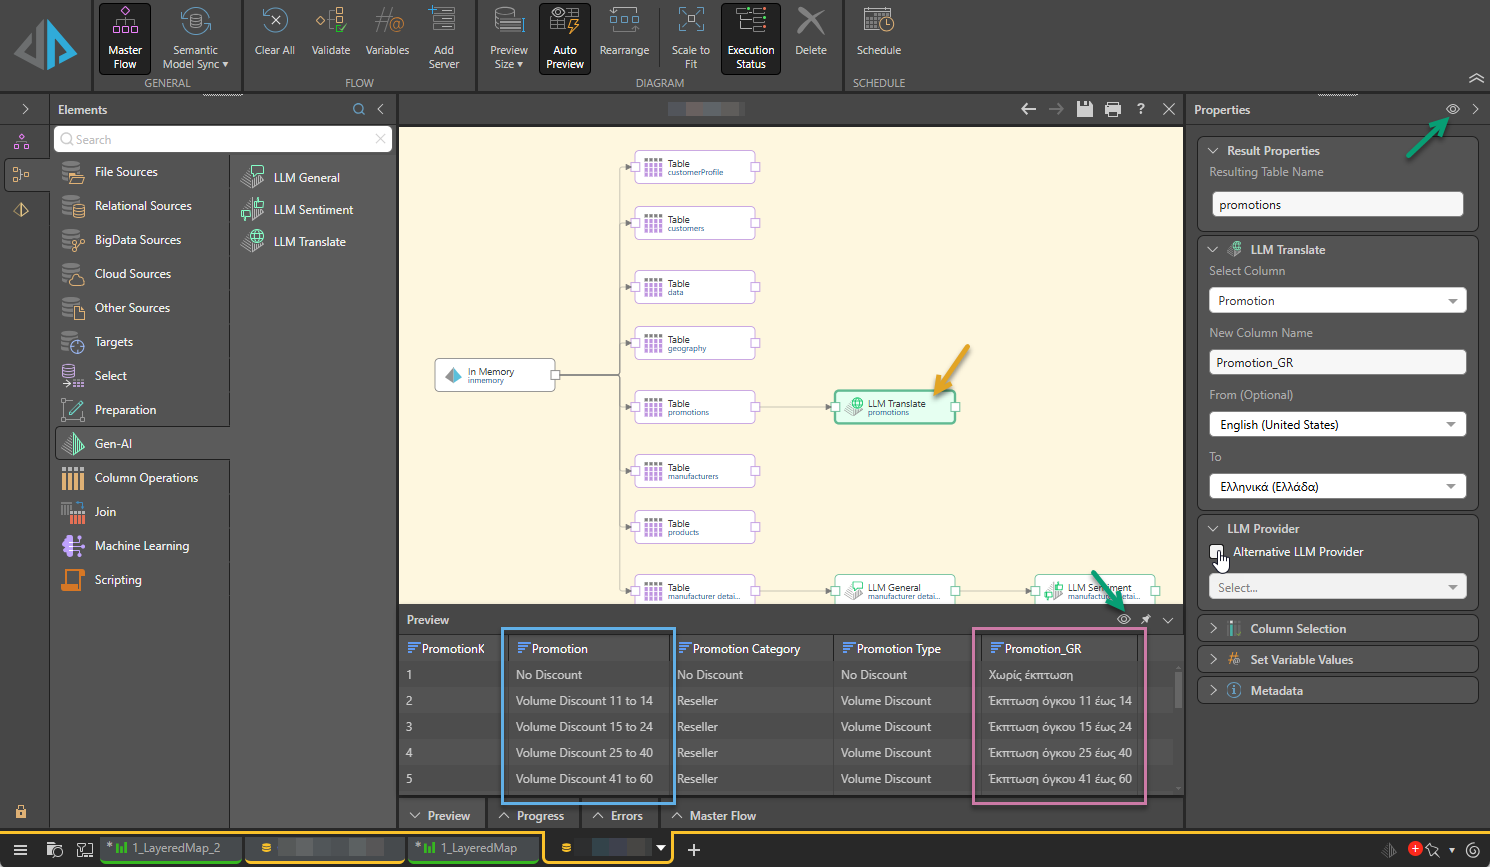This screenshot has width=1490, height=867.
Task: Open the To language dropdown
Action: click(1337, 487)
